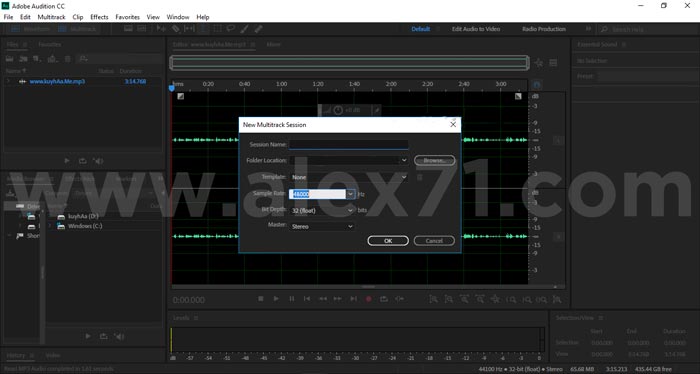This screenshot has width=700, height=374.
Task: Click OK in New Multitrack Session dialog
Action: click(388, 241)
